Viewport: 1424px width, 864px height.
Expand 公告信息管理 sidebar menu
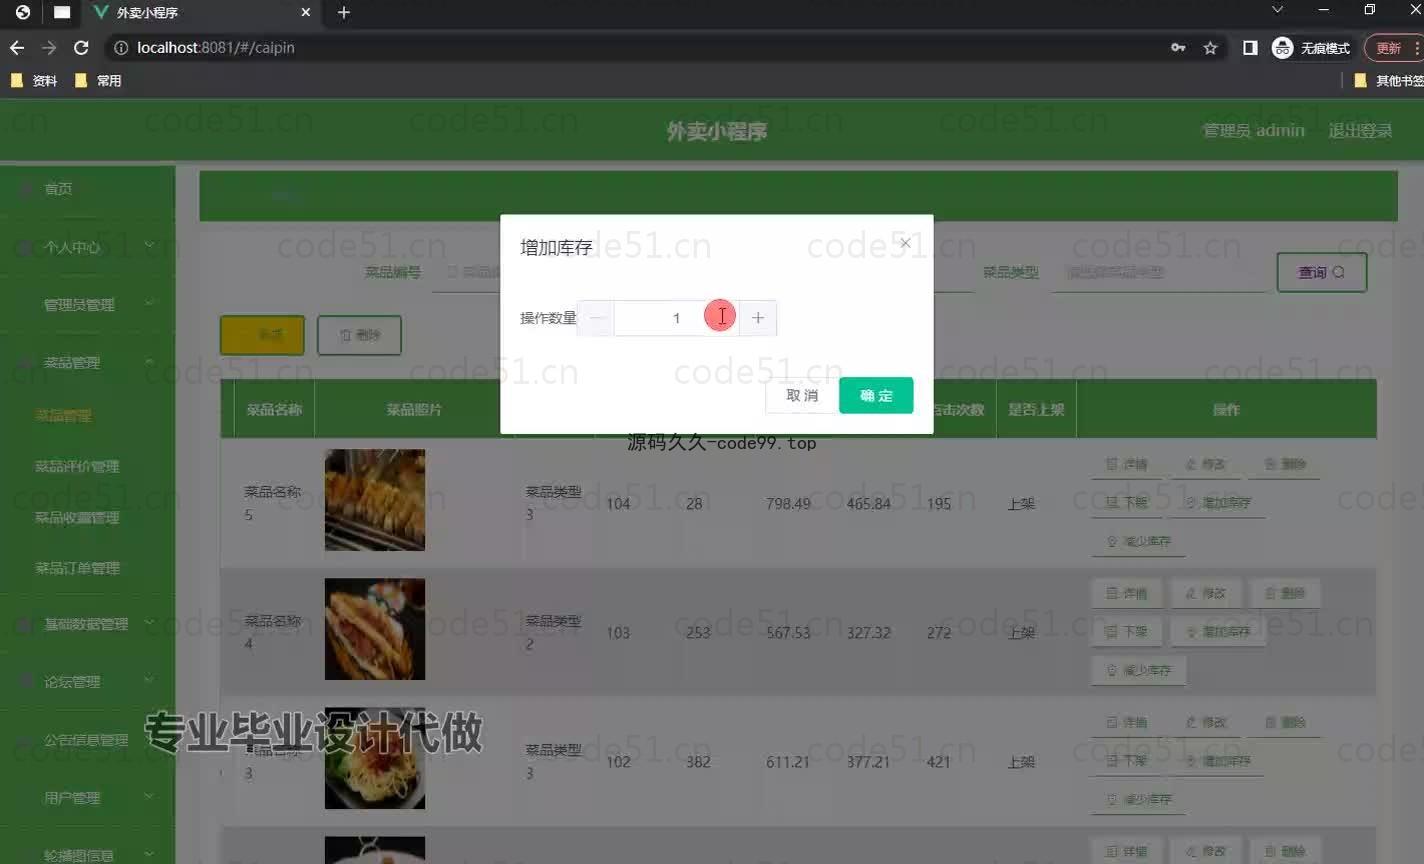pos(88,740)
